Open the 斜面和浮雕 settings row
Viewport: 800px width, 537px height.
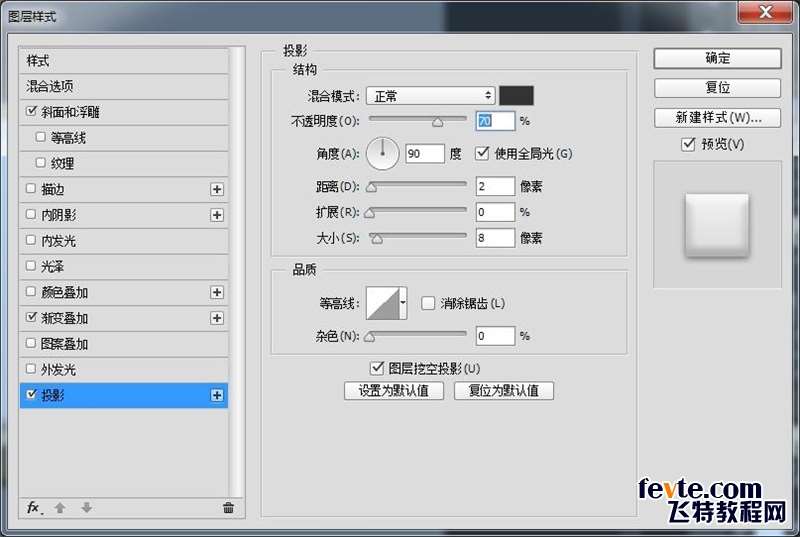pos(123,112)
